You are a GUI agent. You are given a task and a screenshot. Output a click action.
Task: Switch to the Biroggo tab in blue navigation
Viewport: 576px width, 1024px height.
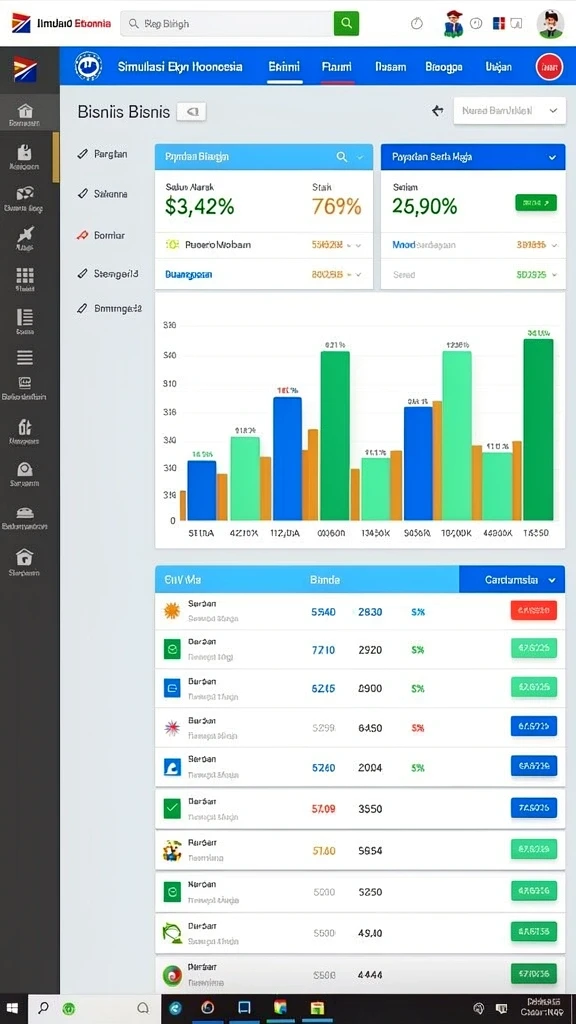[443, 67]
